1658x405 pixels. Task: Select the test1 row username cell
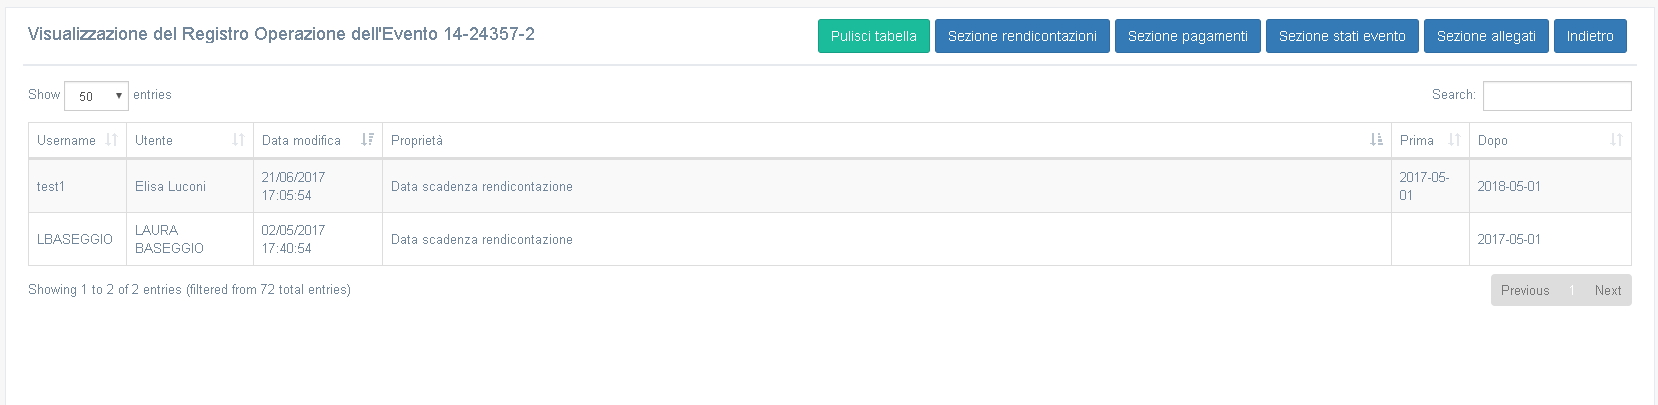pos(77,186)
